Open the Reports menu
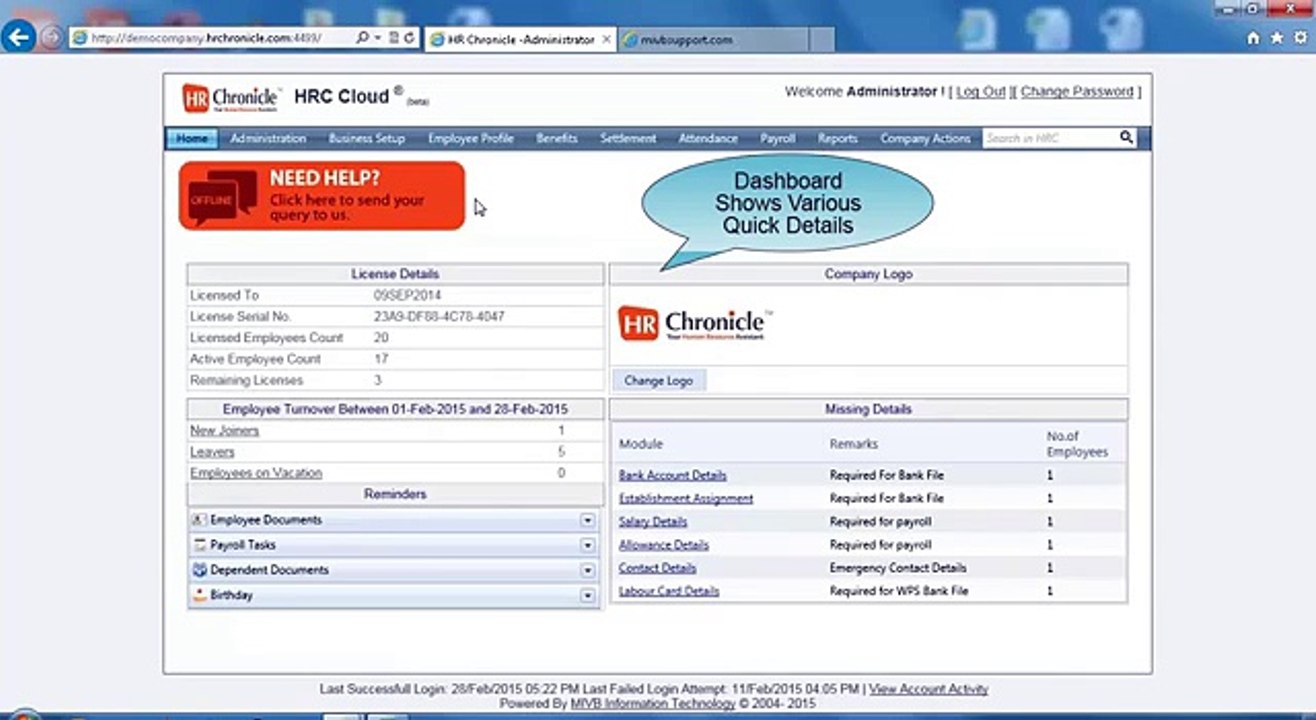This screenshot has height=720, width=1316. (838, 139)
